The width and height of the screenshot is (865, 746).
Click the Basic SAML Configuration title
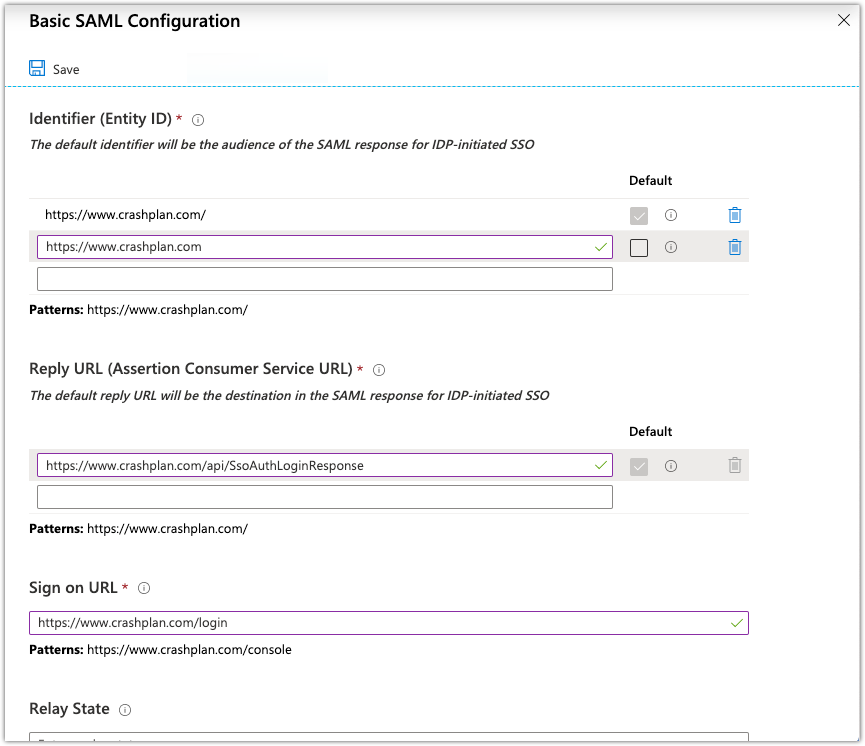point(135,21)
